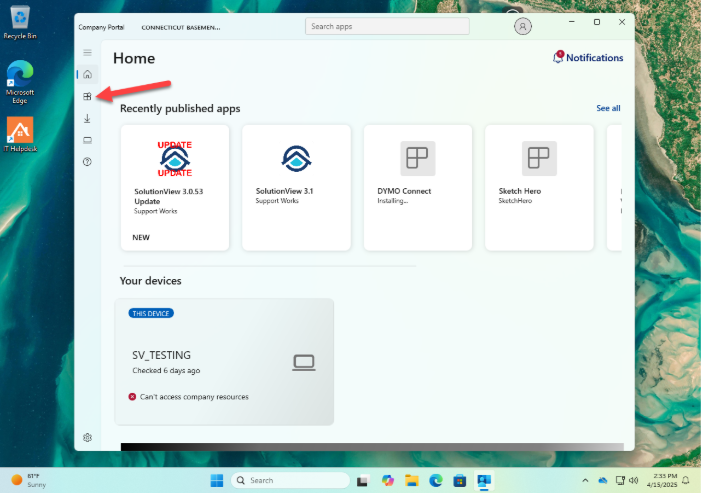Image resolution: width=702 pixels, height=493 pixels.
Task: Click the Sketch Hero title
Action: [x=520, y=191]
